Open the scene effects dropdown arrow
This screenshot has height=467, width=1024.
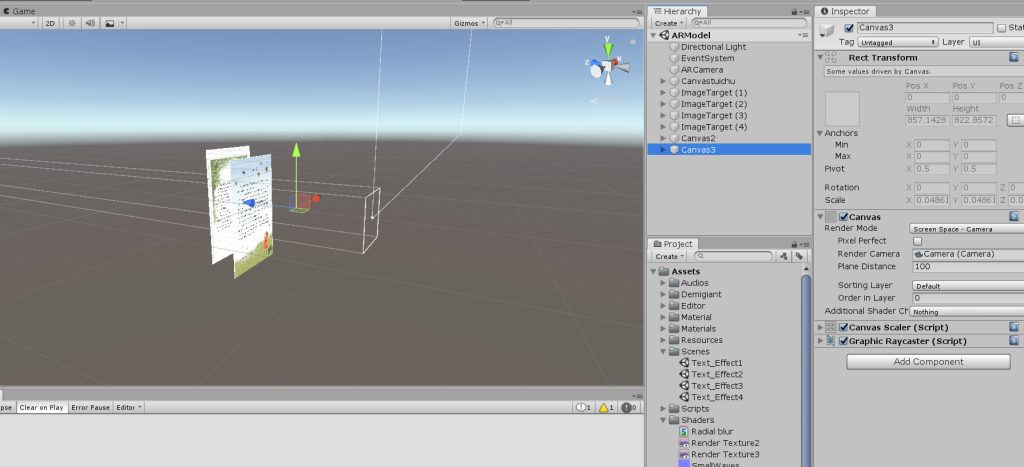pos(122,23)
